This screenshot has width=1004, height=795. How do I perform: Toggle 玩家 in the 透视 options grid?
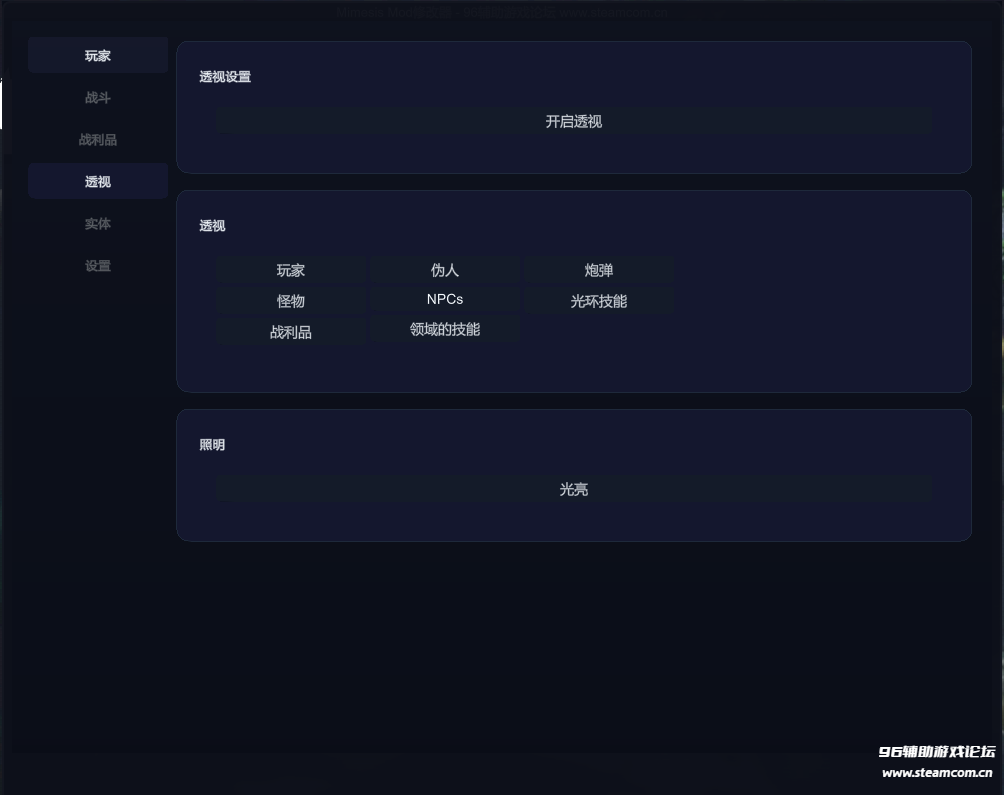tap(291, 270)
